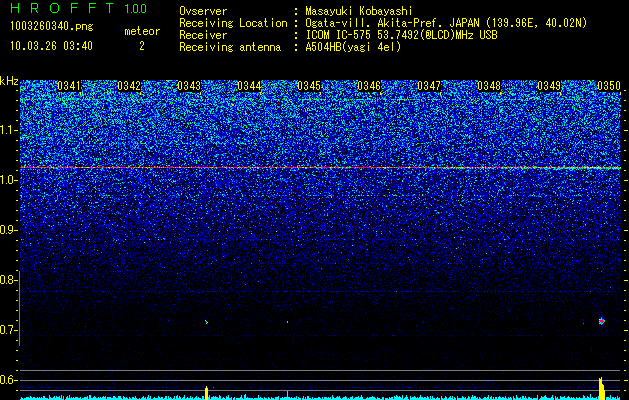Click the 0343 time marker

[x=189, y=86]
